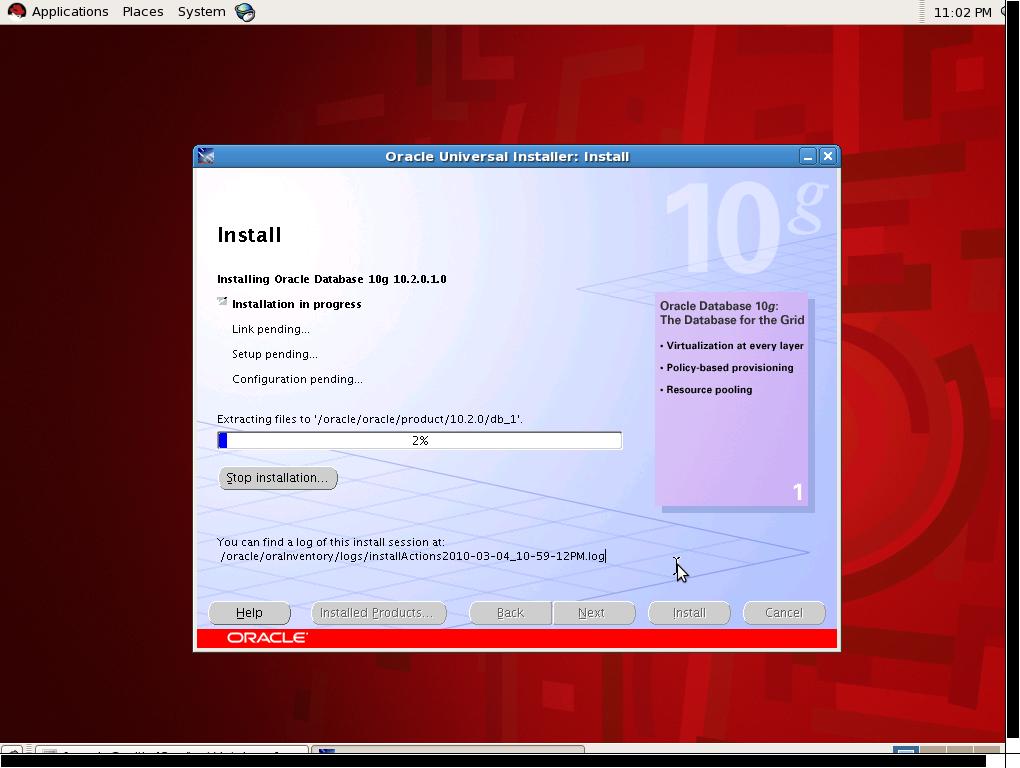Cancel the installer with Cancel button
This screenshot has width=1020, height=768.
click(x=784, y=613)
